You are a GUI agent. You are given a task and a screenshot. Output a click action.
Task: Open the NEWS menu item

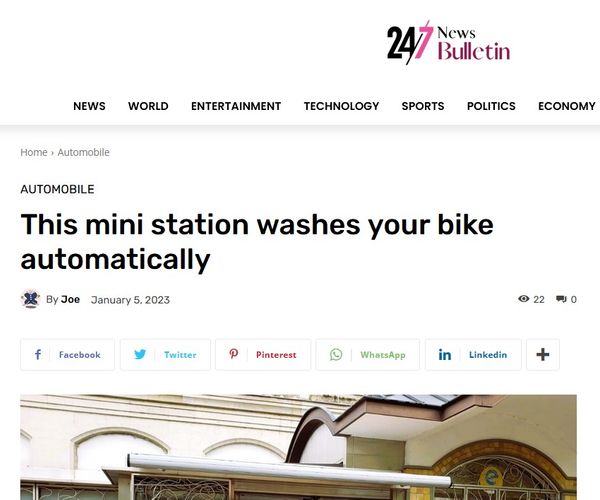coord(89,106)
